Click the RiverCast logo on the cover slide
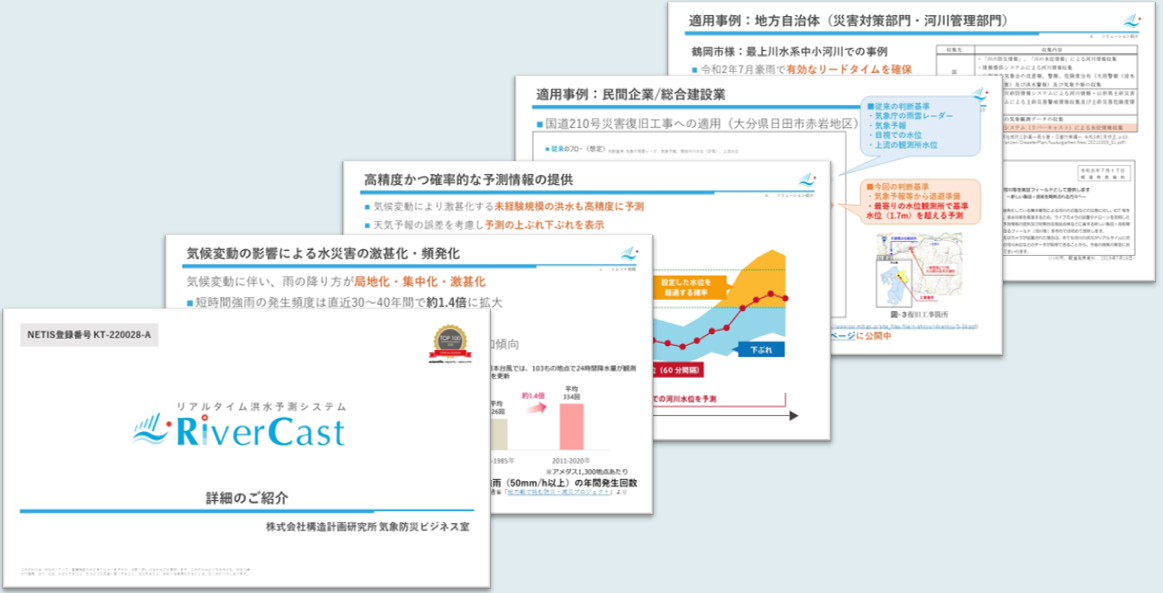The image size is (1163, 593). coord(239,431)
